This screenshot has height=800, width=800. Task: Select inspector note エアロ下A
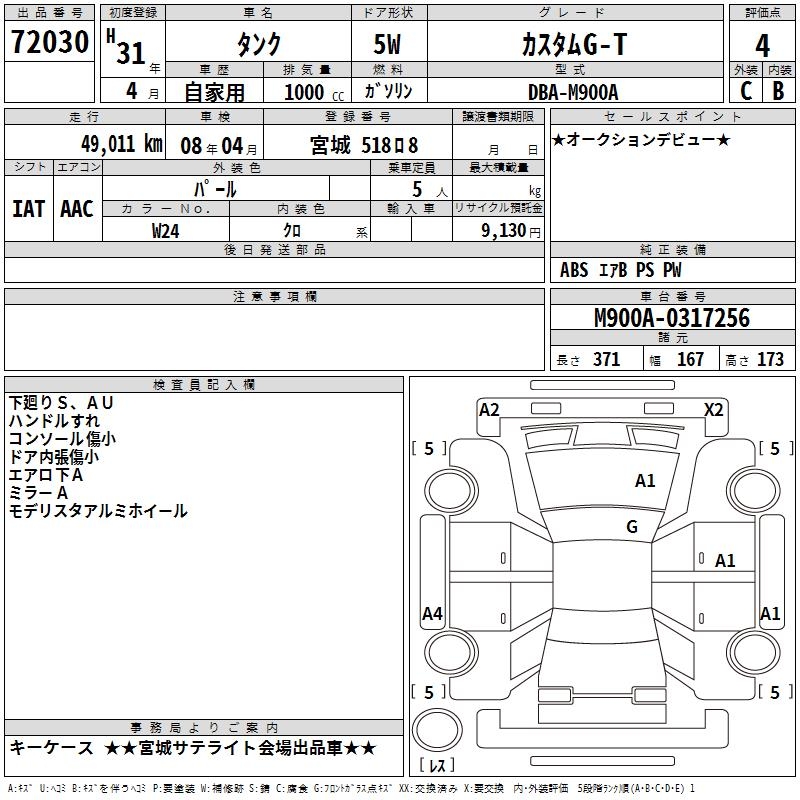(45, 475)
